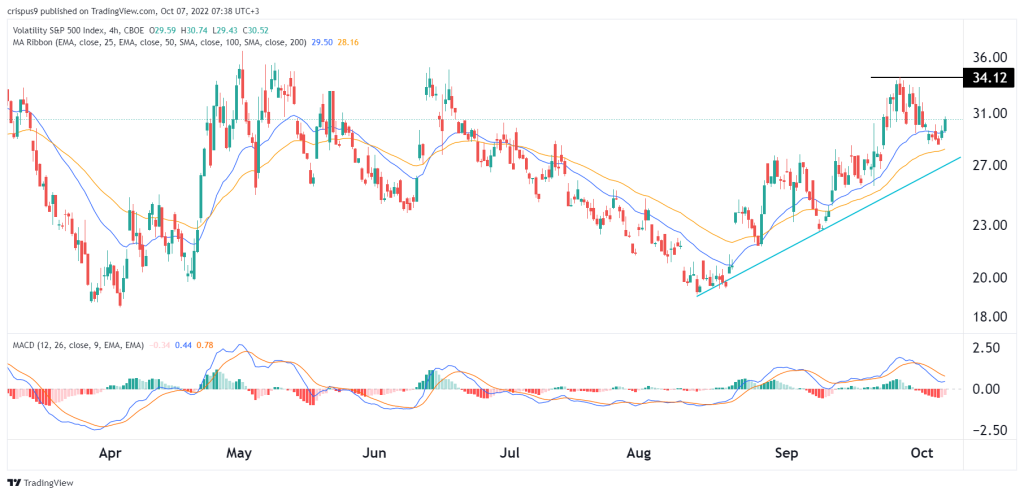Click the 34.12 price label

(x=989, y=78)
